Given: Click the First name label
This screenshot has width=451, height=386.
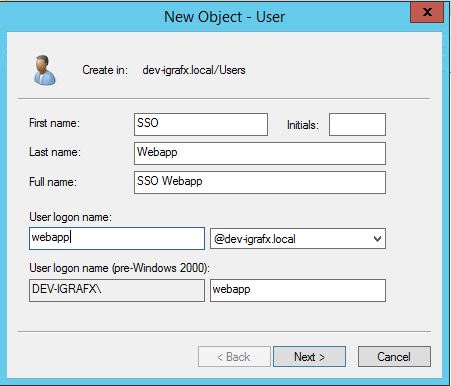Looking at the screenshot, I should 54,123.
